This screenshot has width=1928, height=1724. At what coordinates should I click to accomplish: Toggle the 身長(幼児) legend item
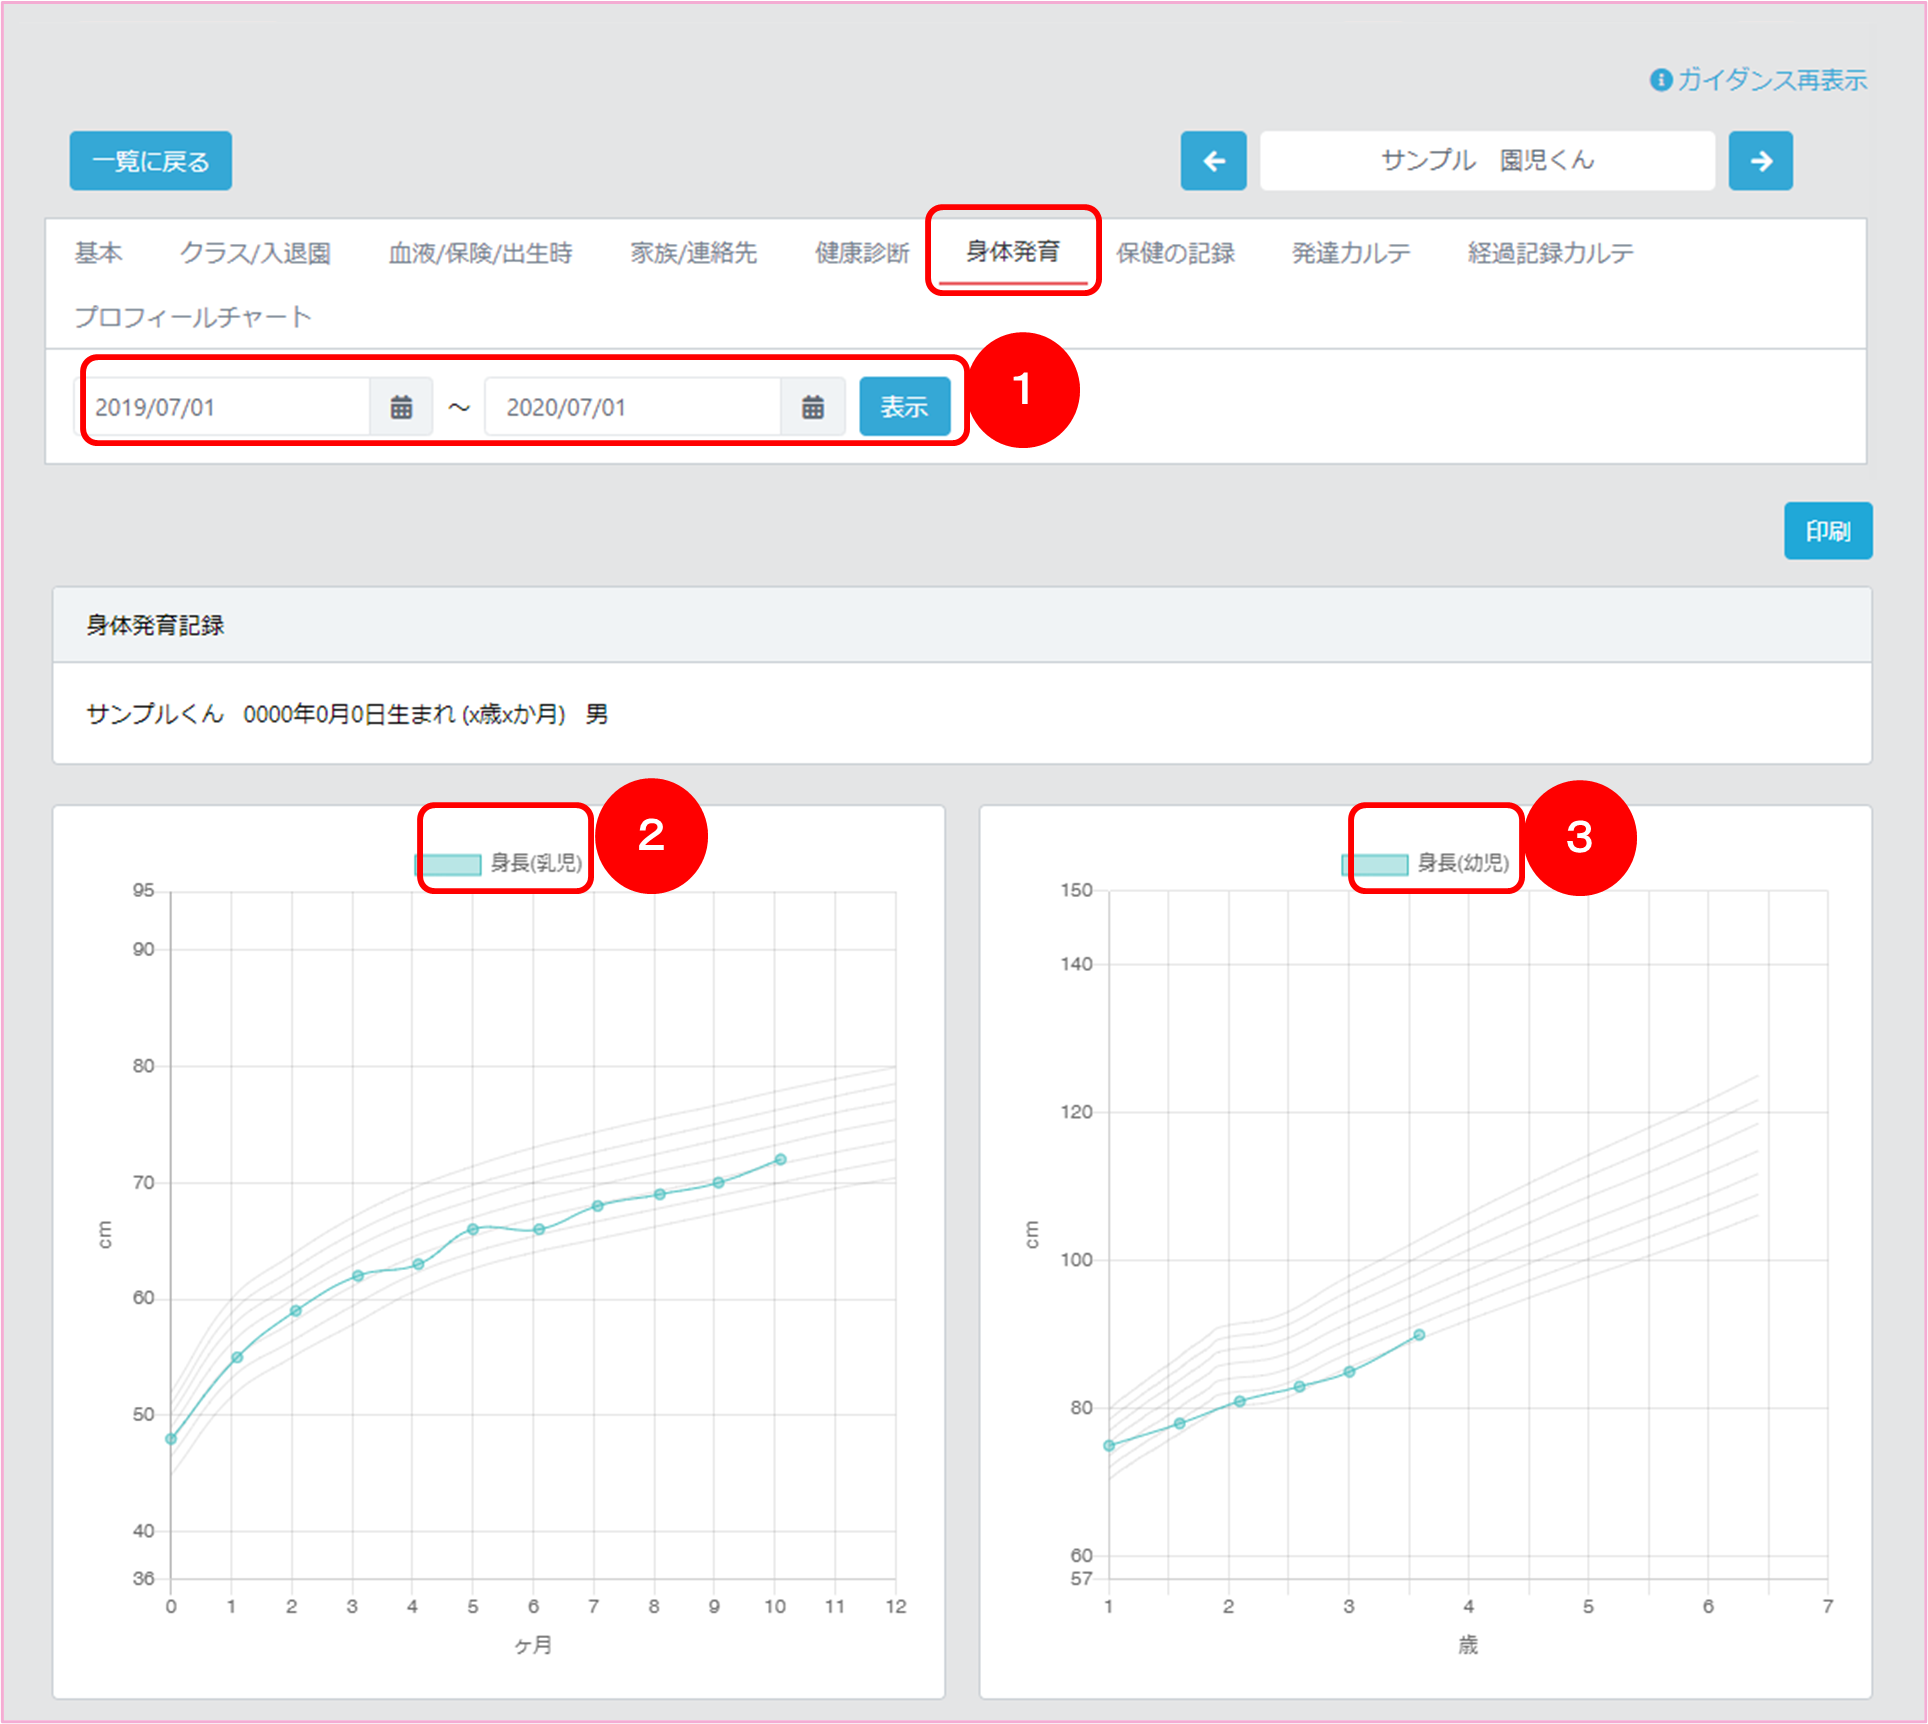click(x=1463, y=863)
